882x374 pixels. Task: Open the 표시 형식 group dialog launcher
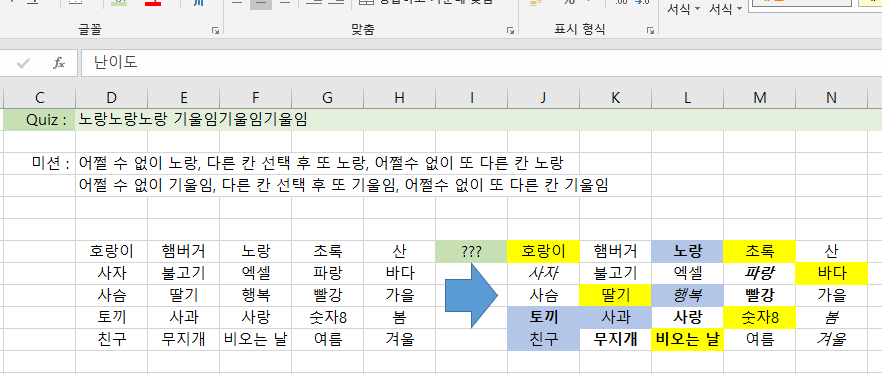(650, 30)
